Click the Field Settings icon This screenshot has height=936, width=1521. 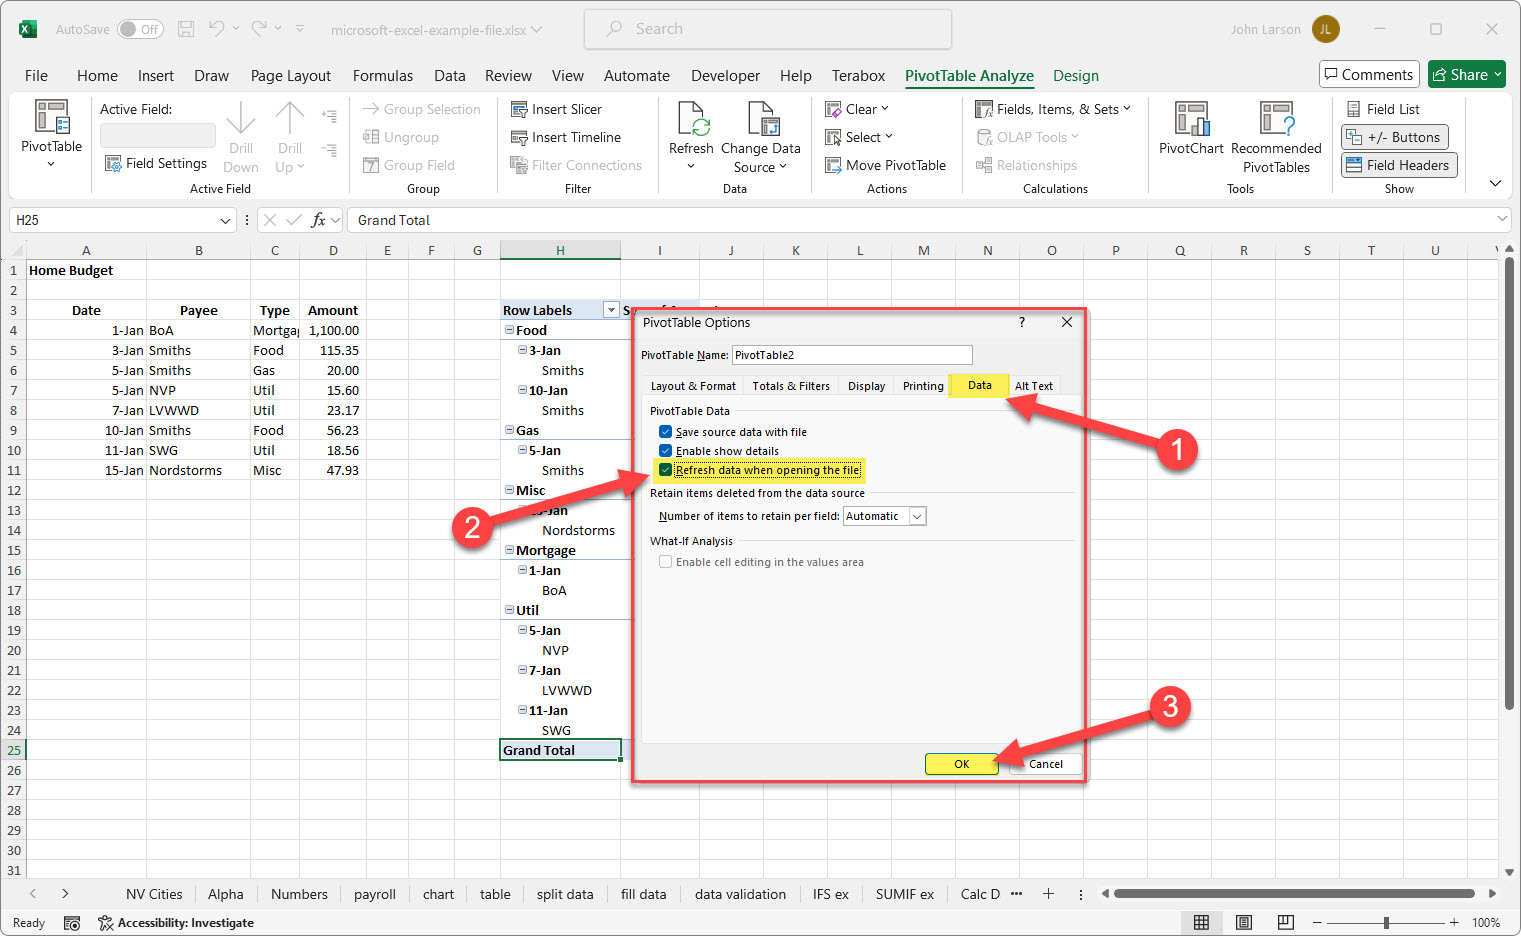pos(112,163)
